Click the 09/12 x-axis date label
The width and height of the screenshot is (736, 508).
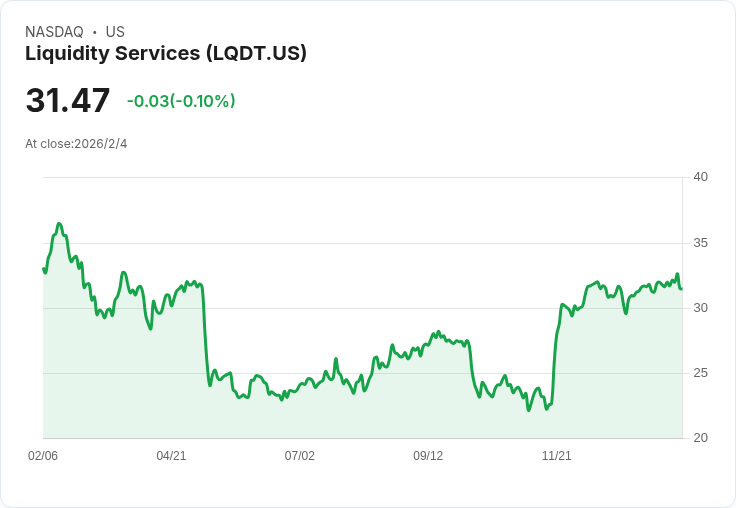click(x=428, y=456)
